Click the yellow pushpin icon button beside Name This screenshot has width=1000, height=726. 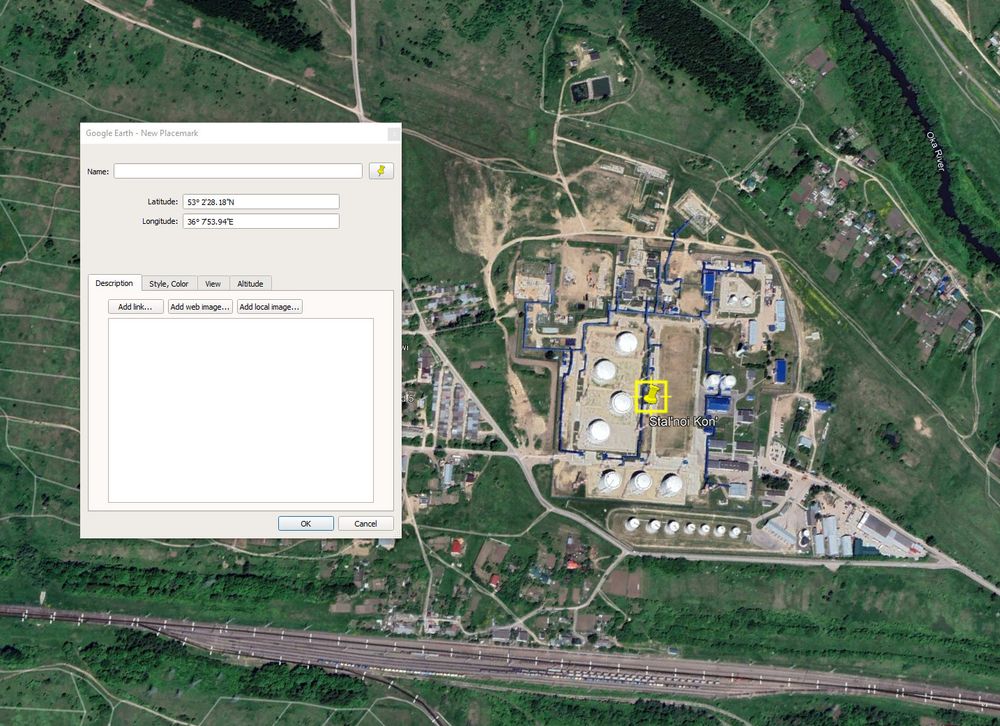[x=381, y=171]
